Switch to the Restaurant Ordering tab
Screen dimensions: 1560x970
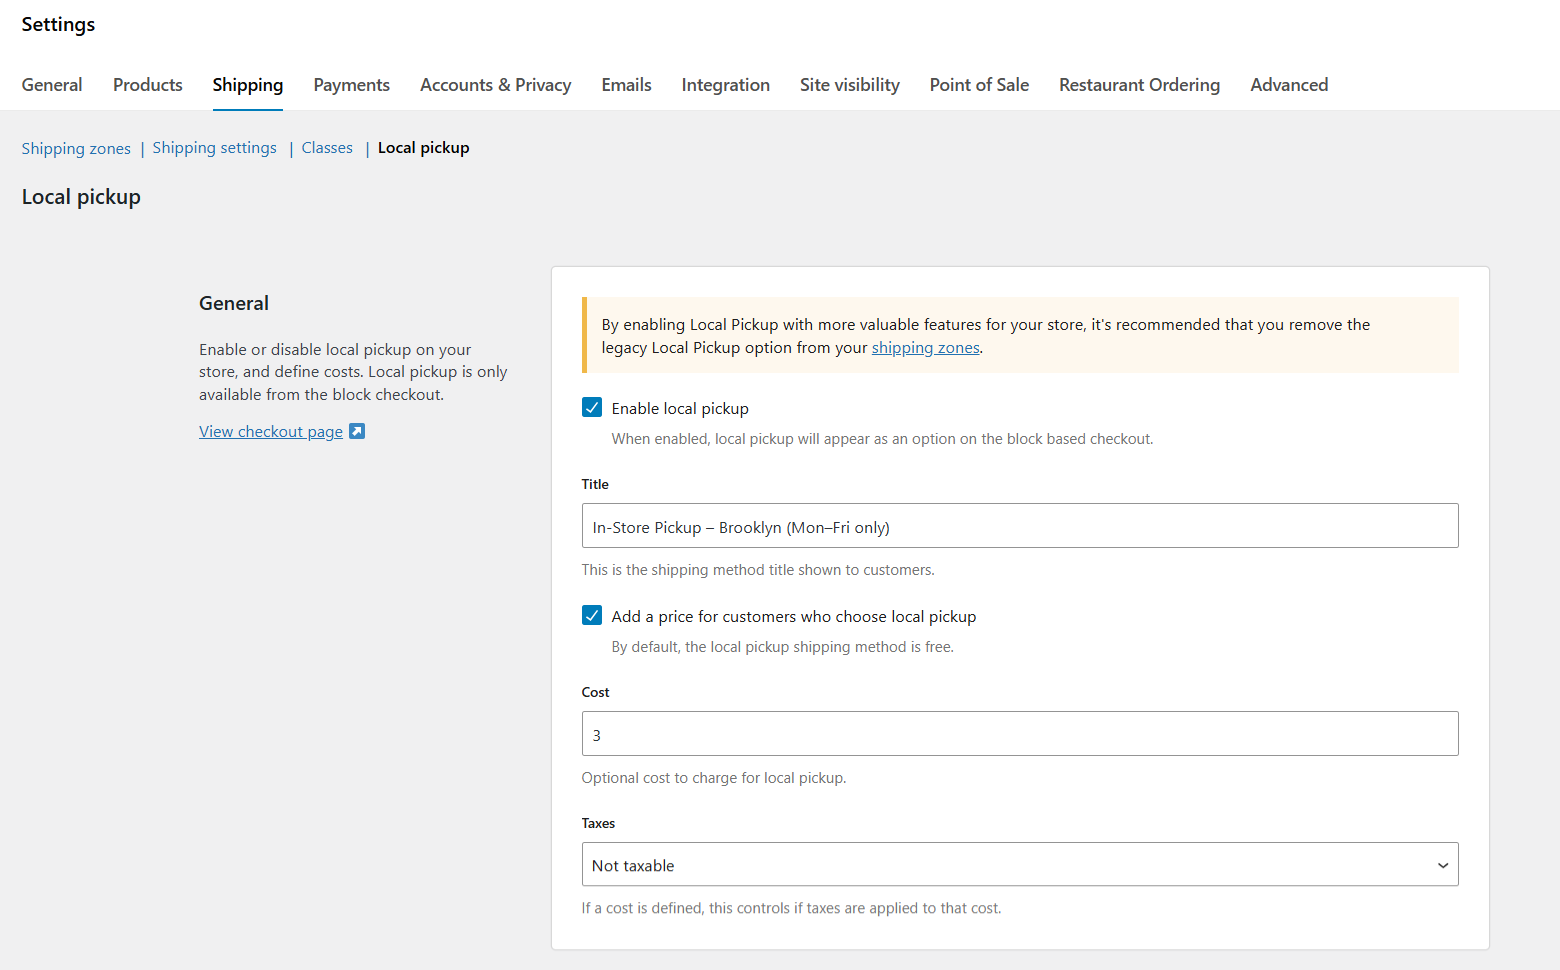[1139, 85]
